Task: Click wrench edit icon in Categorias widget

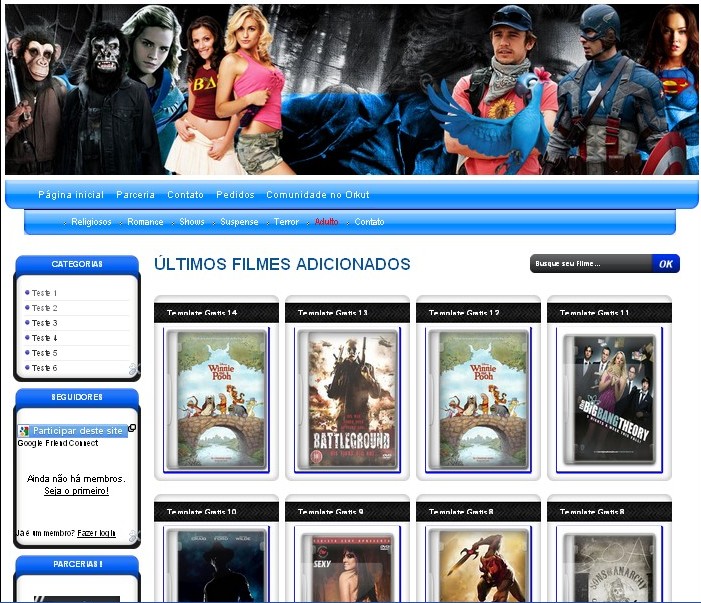Action: pos(134,369)
